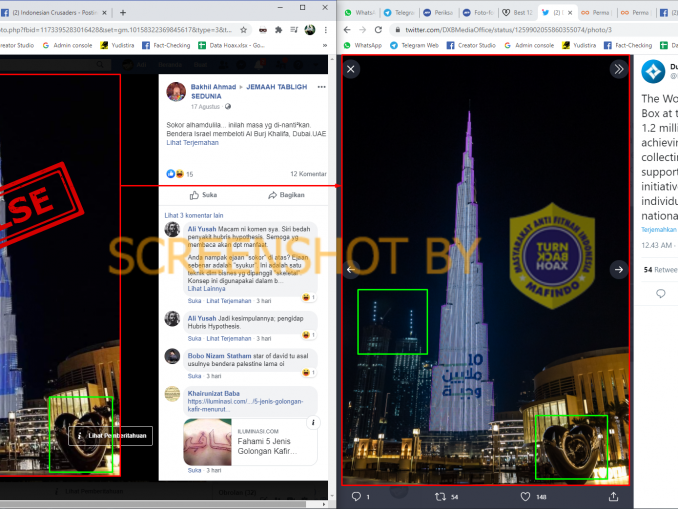Open the 'Fahami 5 Jenis Golongan Kafir' article thumbnail

(x=208, y=442)
